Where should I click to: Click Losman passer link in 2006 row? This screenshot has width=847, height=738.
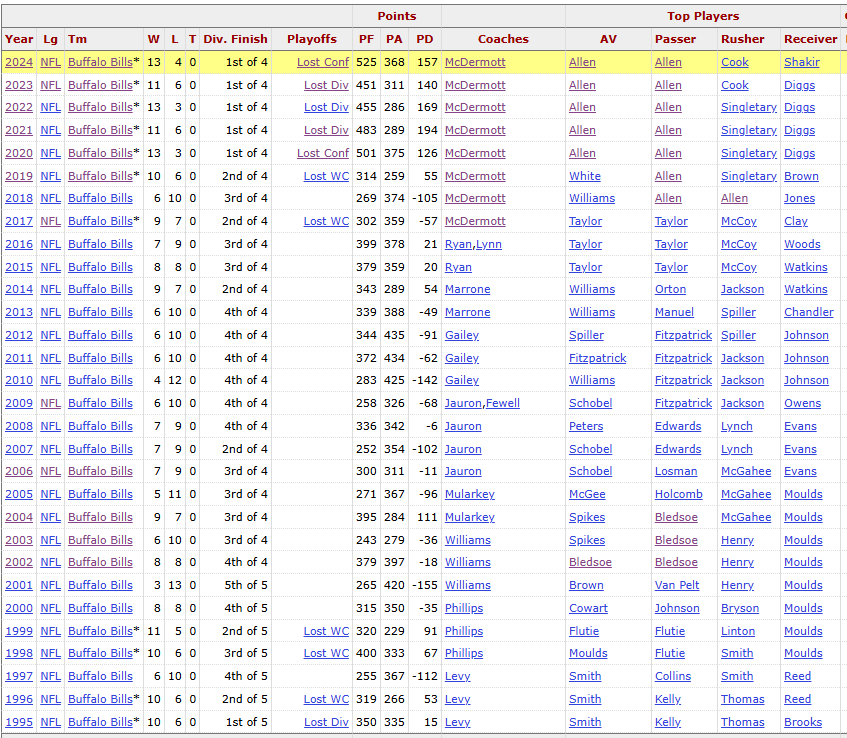tap(676, 472)
